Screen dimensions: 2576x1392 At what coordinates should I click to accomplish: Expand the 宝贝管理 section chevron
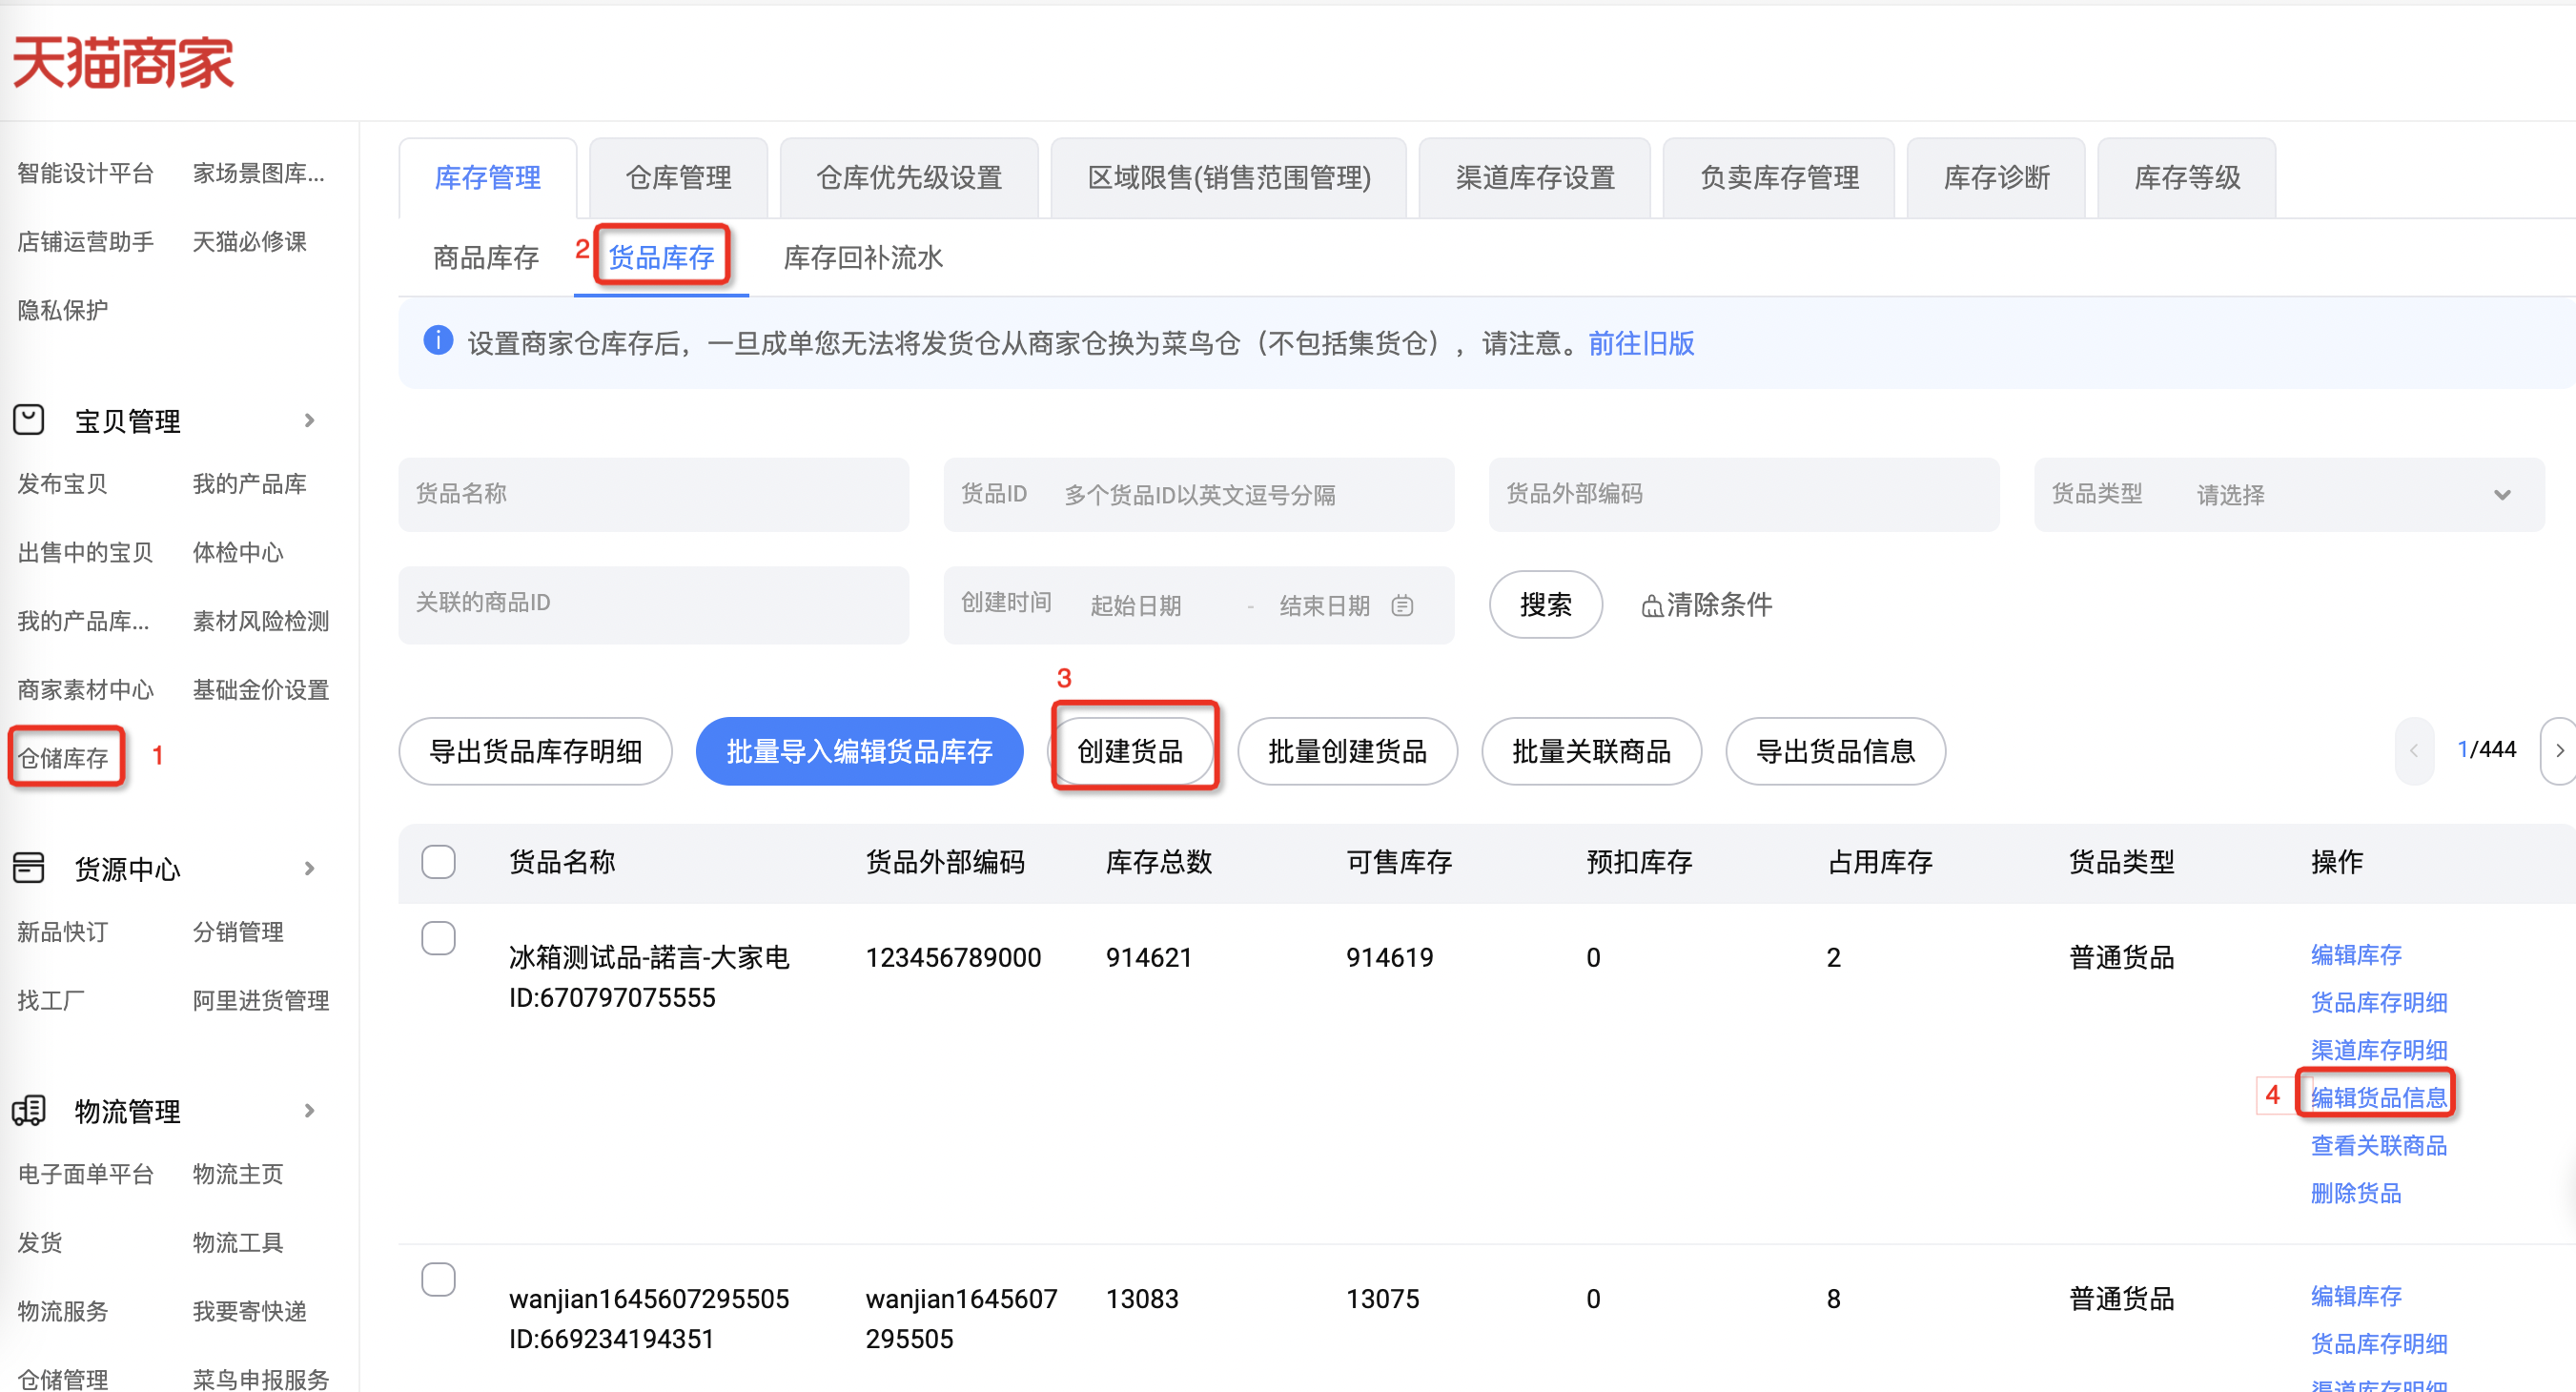click(x=310, y=420)
